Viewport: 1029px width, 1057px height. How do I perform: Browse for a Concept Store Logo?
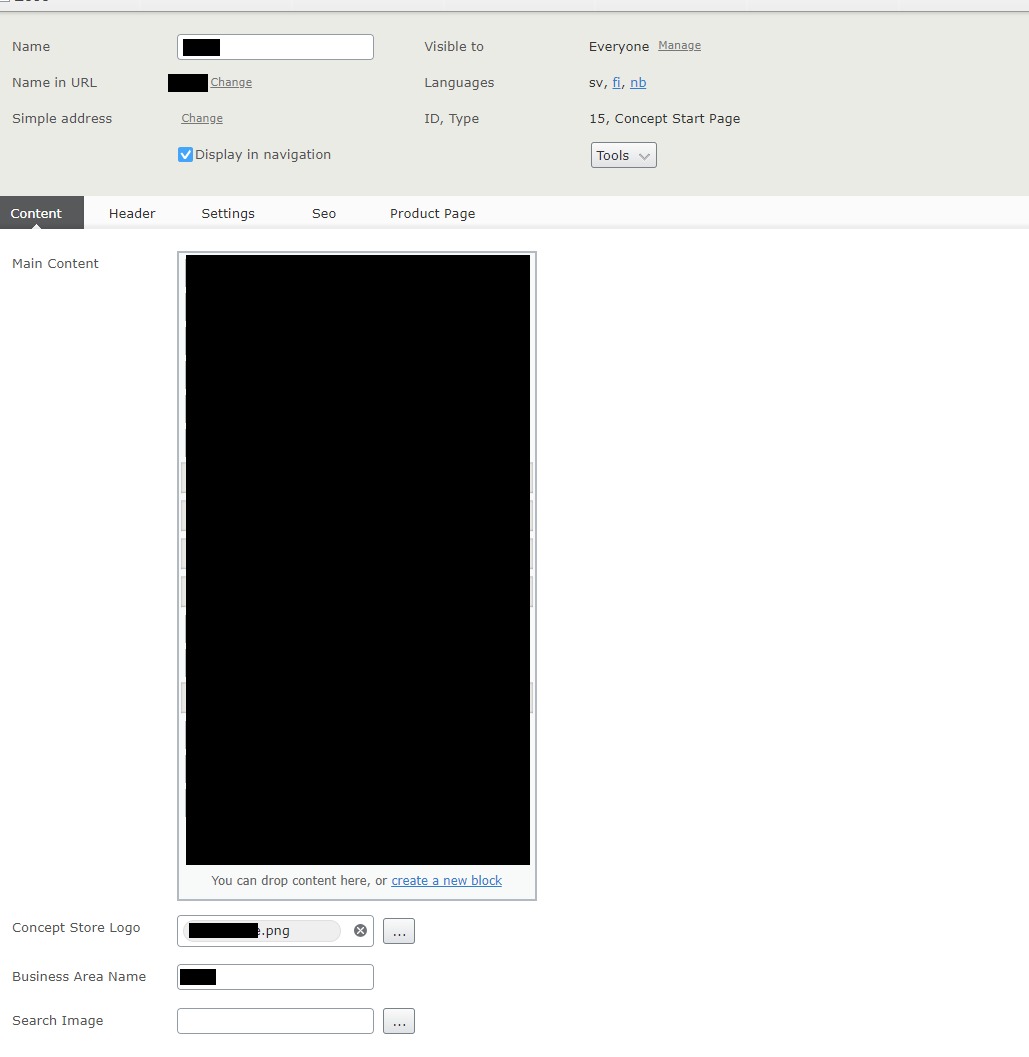pyautogui.click(x=398, y=931)
